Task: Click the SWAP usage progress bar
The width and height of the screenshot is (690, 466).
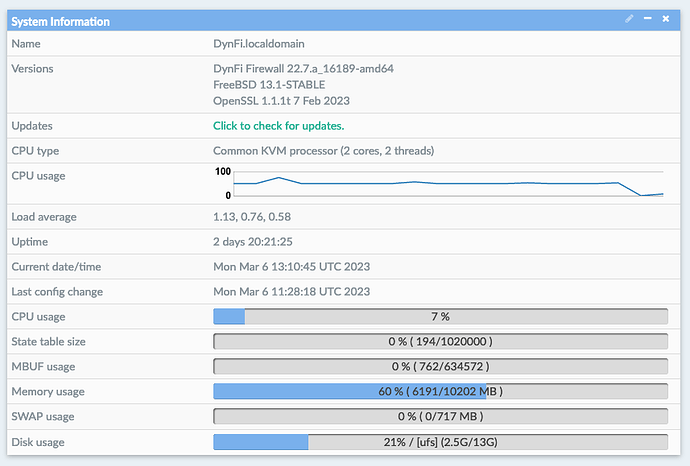Action: (x=440, y=416)
